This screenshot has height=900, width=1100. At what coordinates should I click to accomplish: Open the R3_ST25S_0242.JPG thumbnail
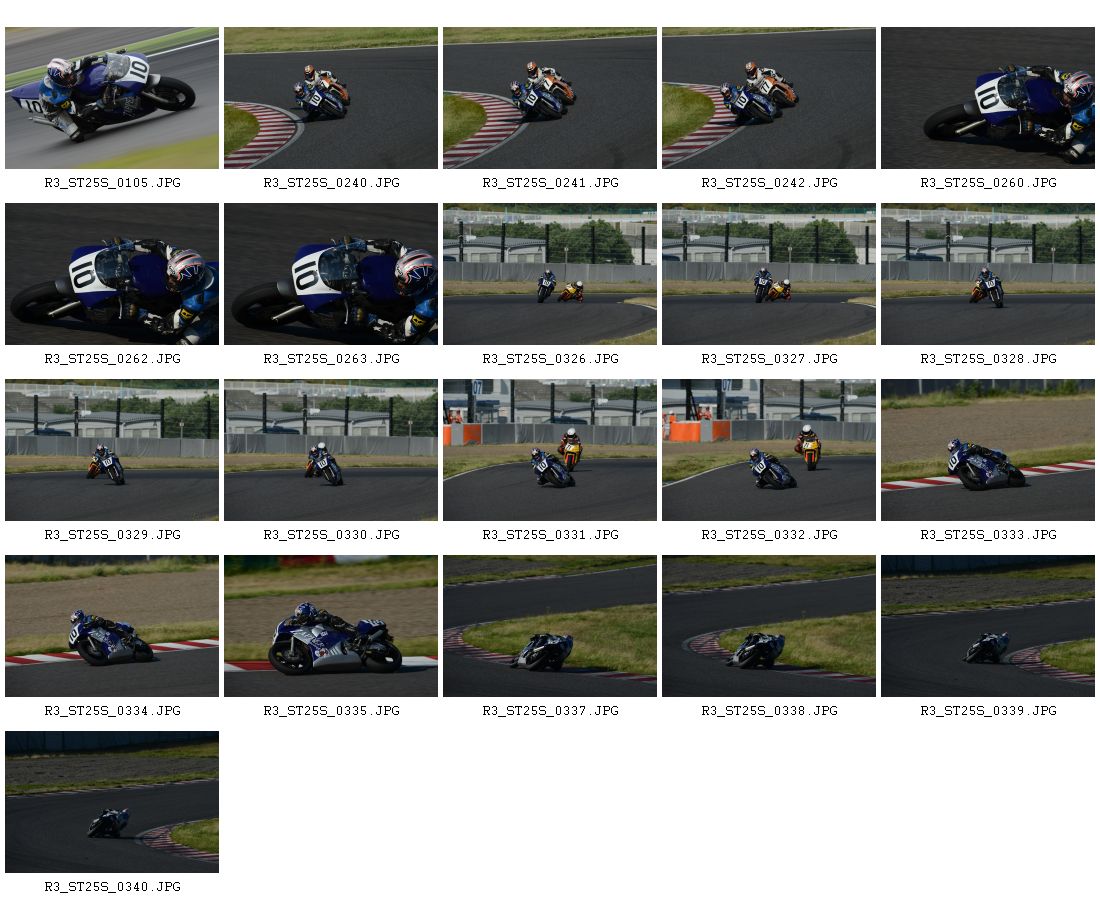(769, 98)
